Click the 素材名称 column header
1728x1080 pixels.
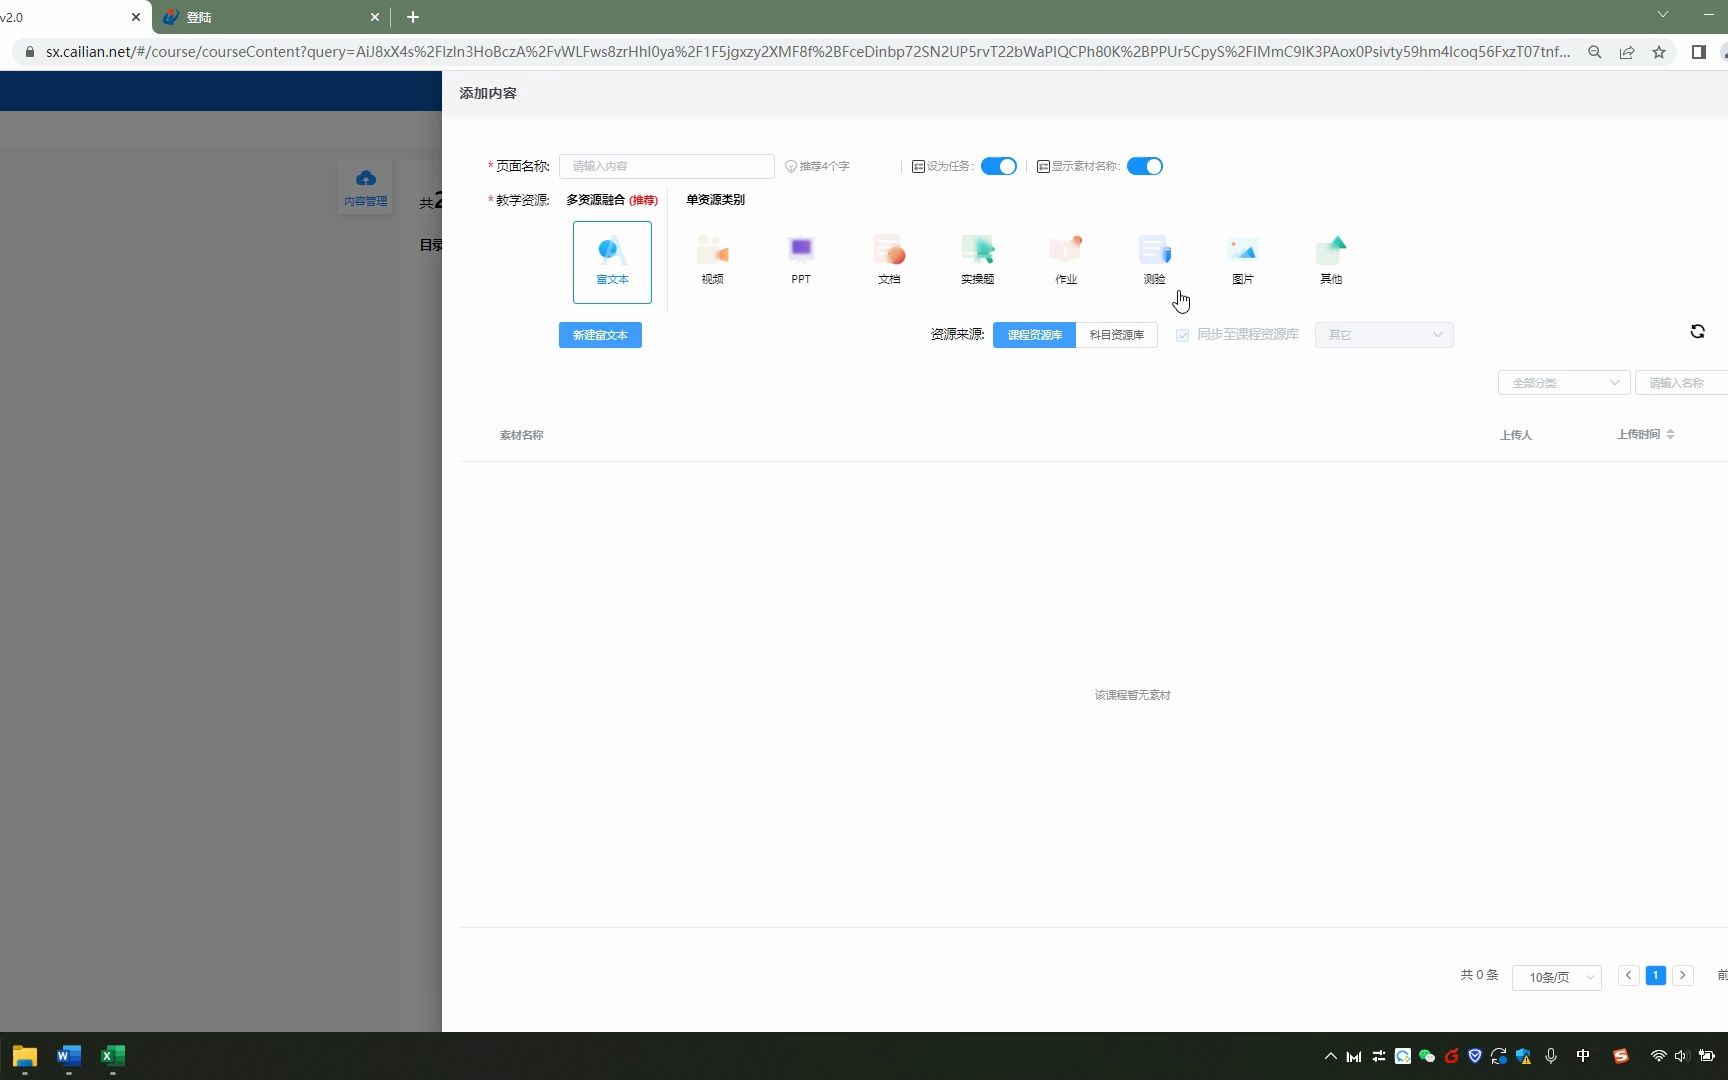521,435
